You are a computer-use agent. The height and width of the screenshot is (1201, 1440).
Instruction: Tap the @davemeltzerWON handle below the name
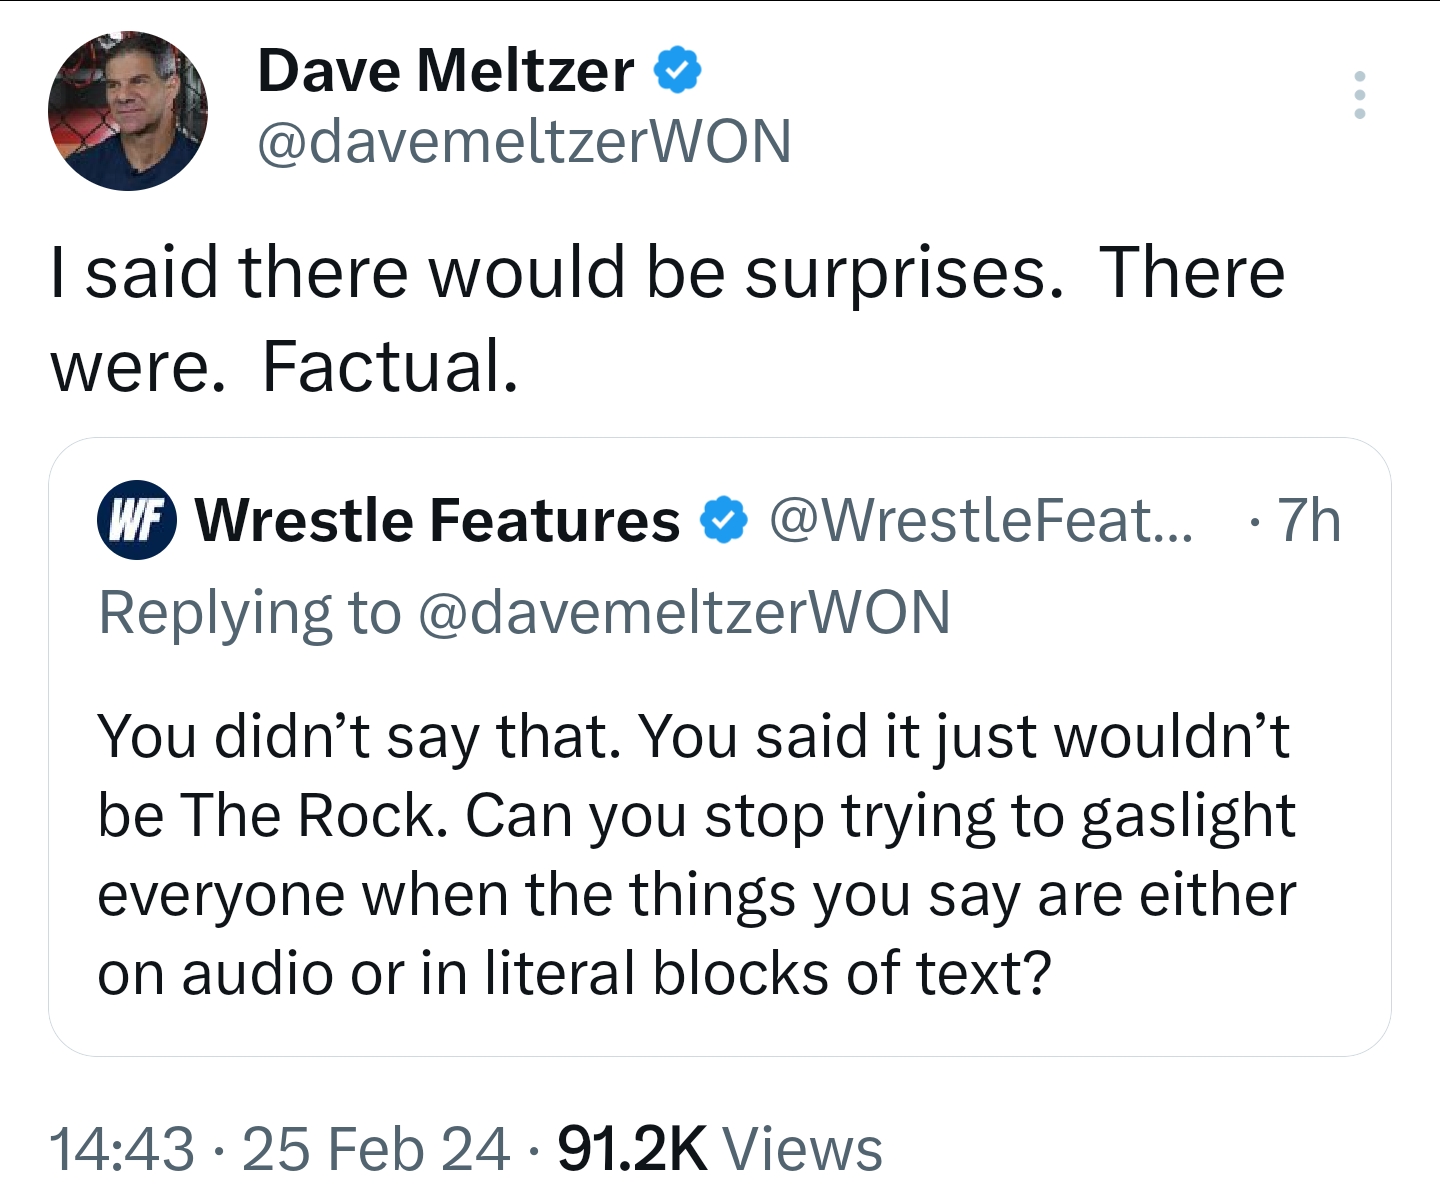[524, 141]
